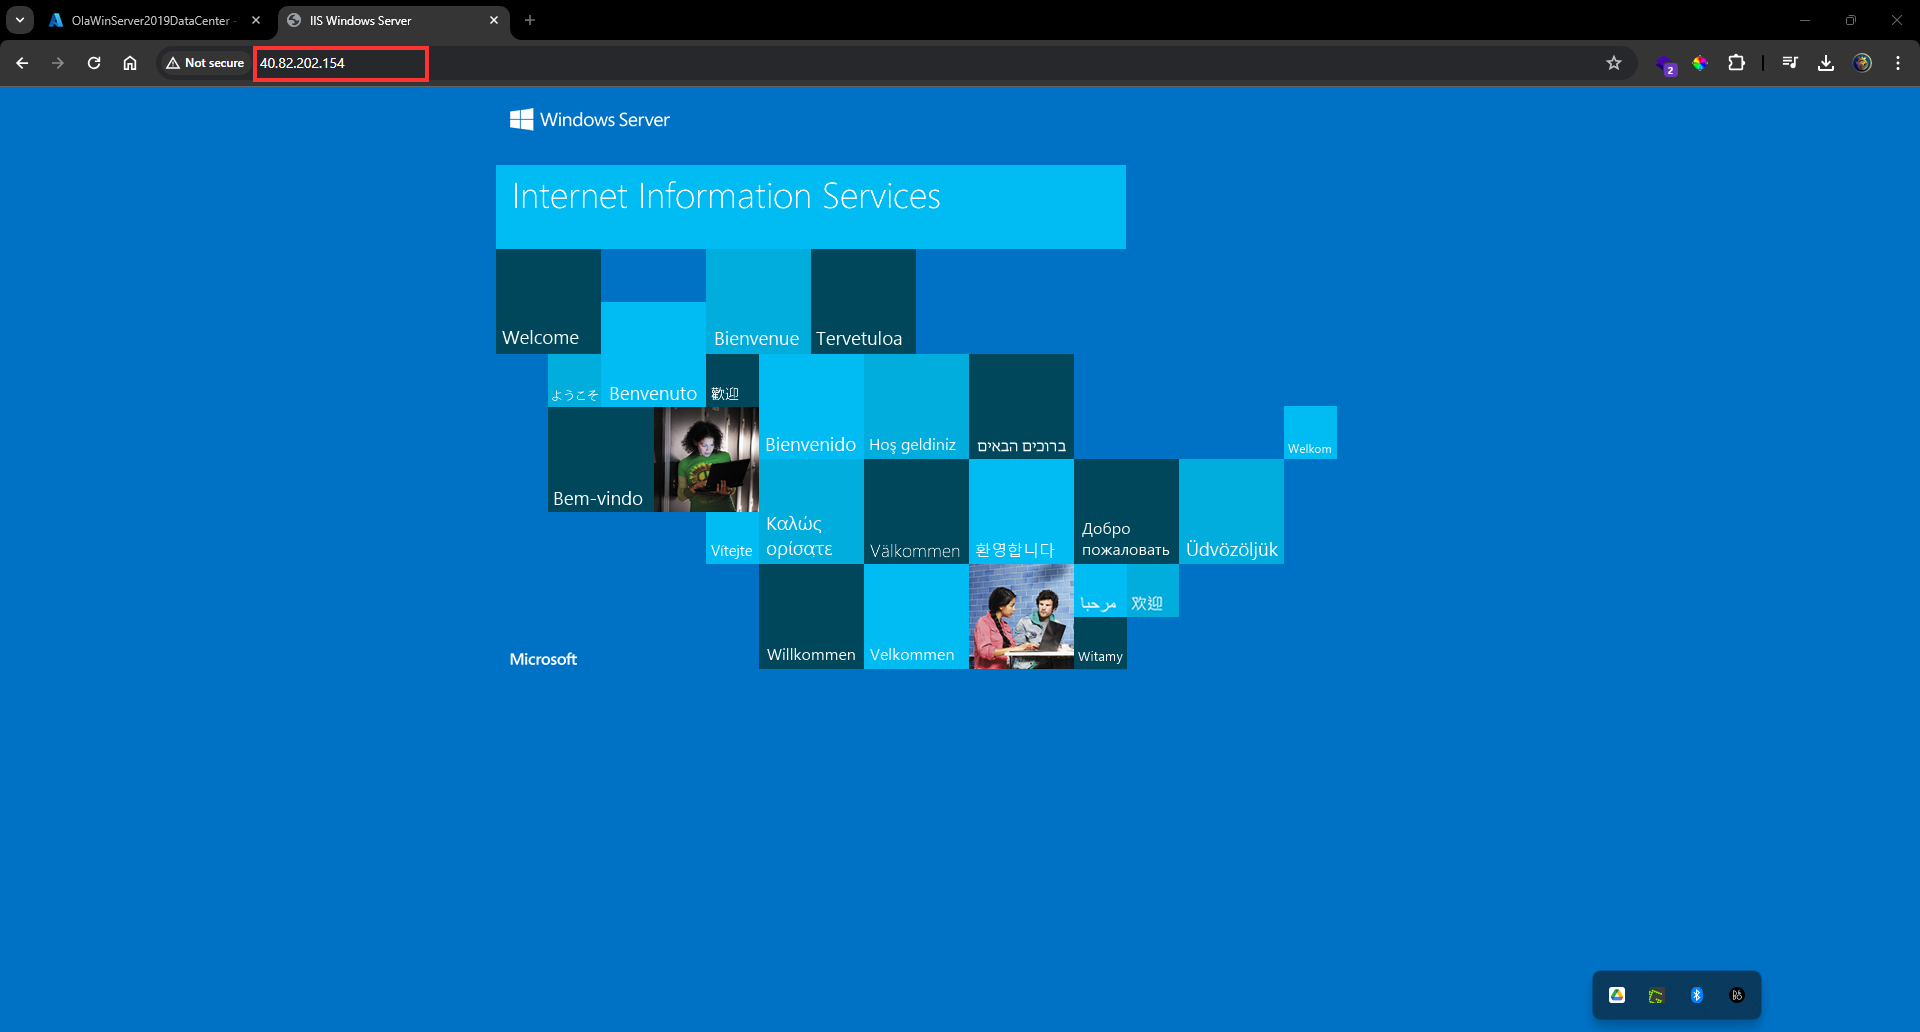Go back to the previous page
The width and height of the screenshot is (1920, 1032).
tap(22, 63)
